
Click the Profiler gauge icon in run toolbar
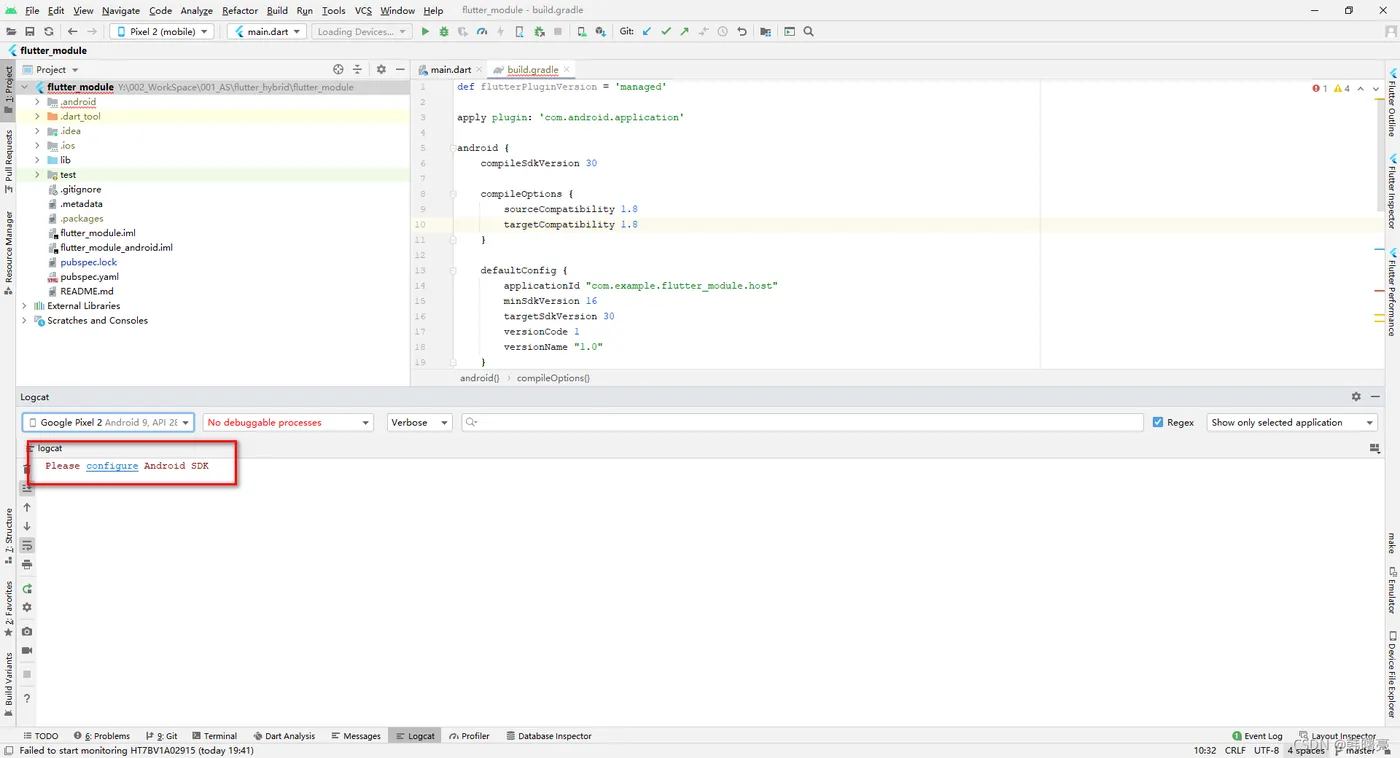[x=482, y=32]
